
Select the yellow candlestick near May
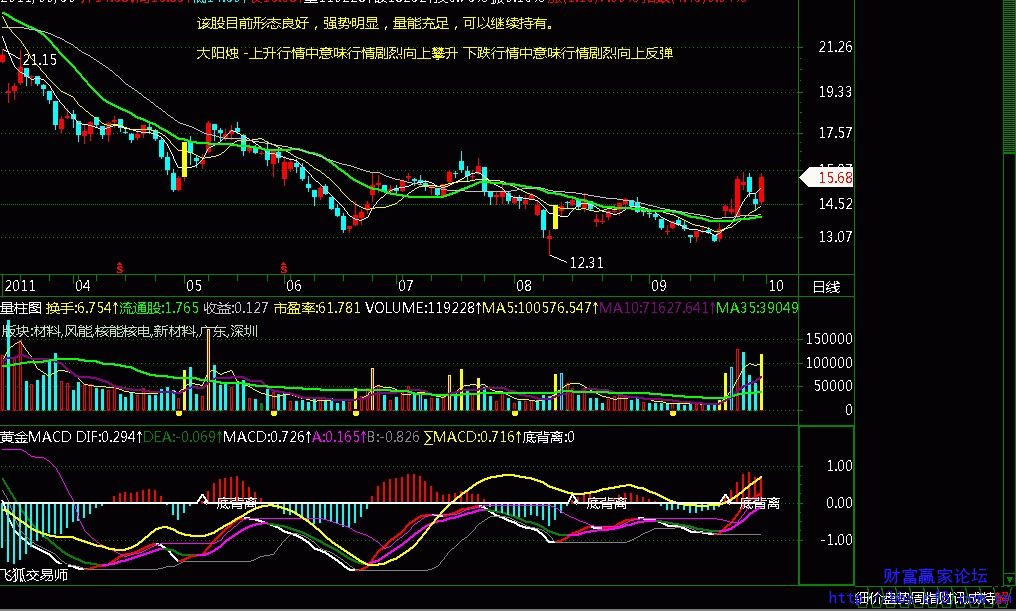(x=185, y=159)
